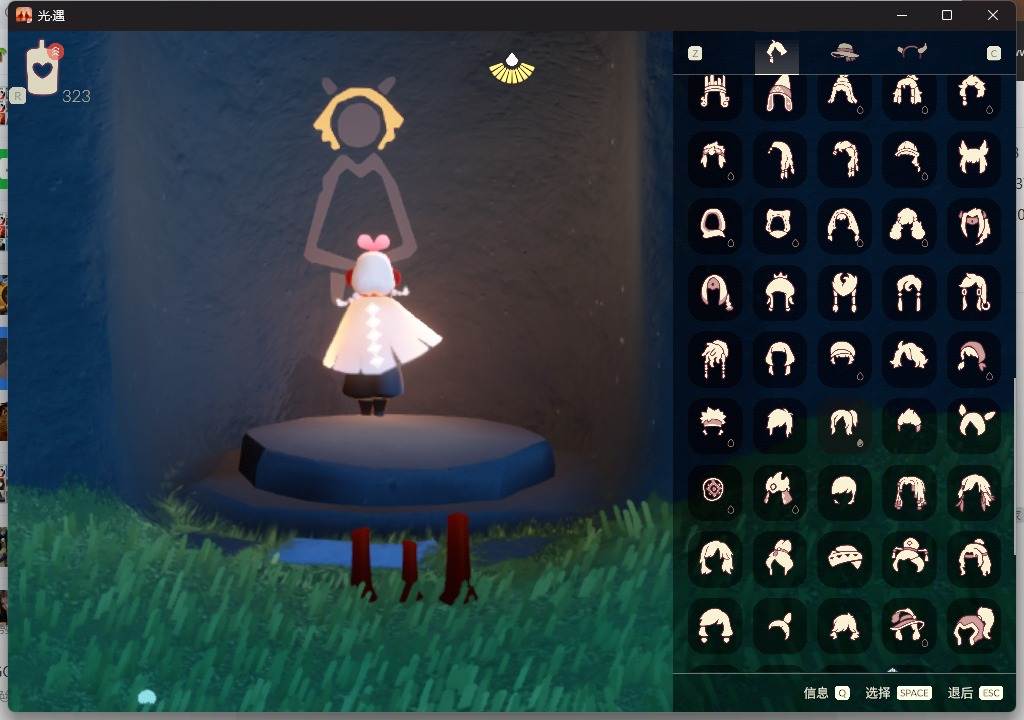The width and height of the screenshot is (1024, 720).
Task: Open the heart candle currency icon
Action: [43, 70]
